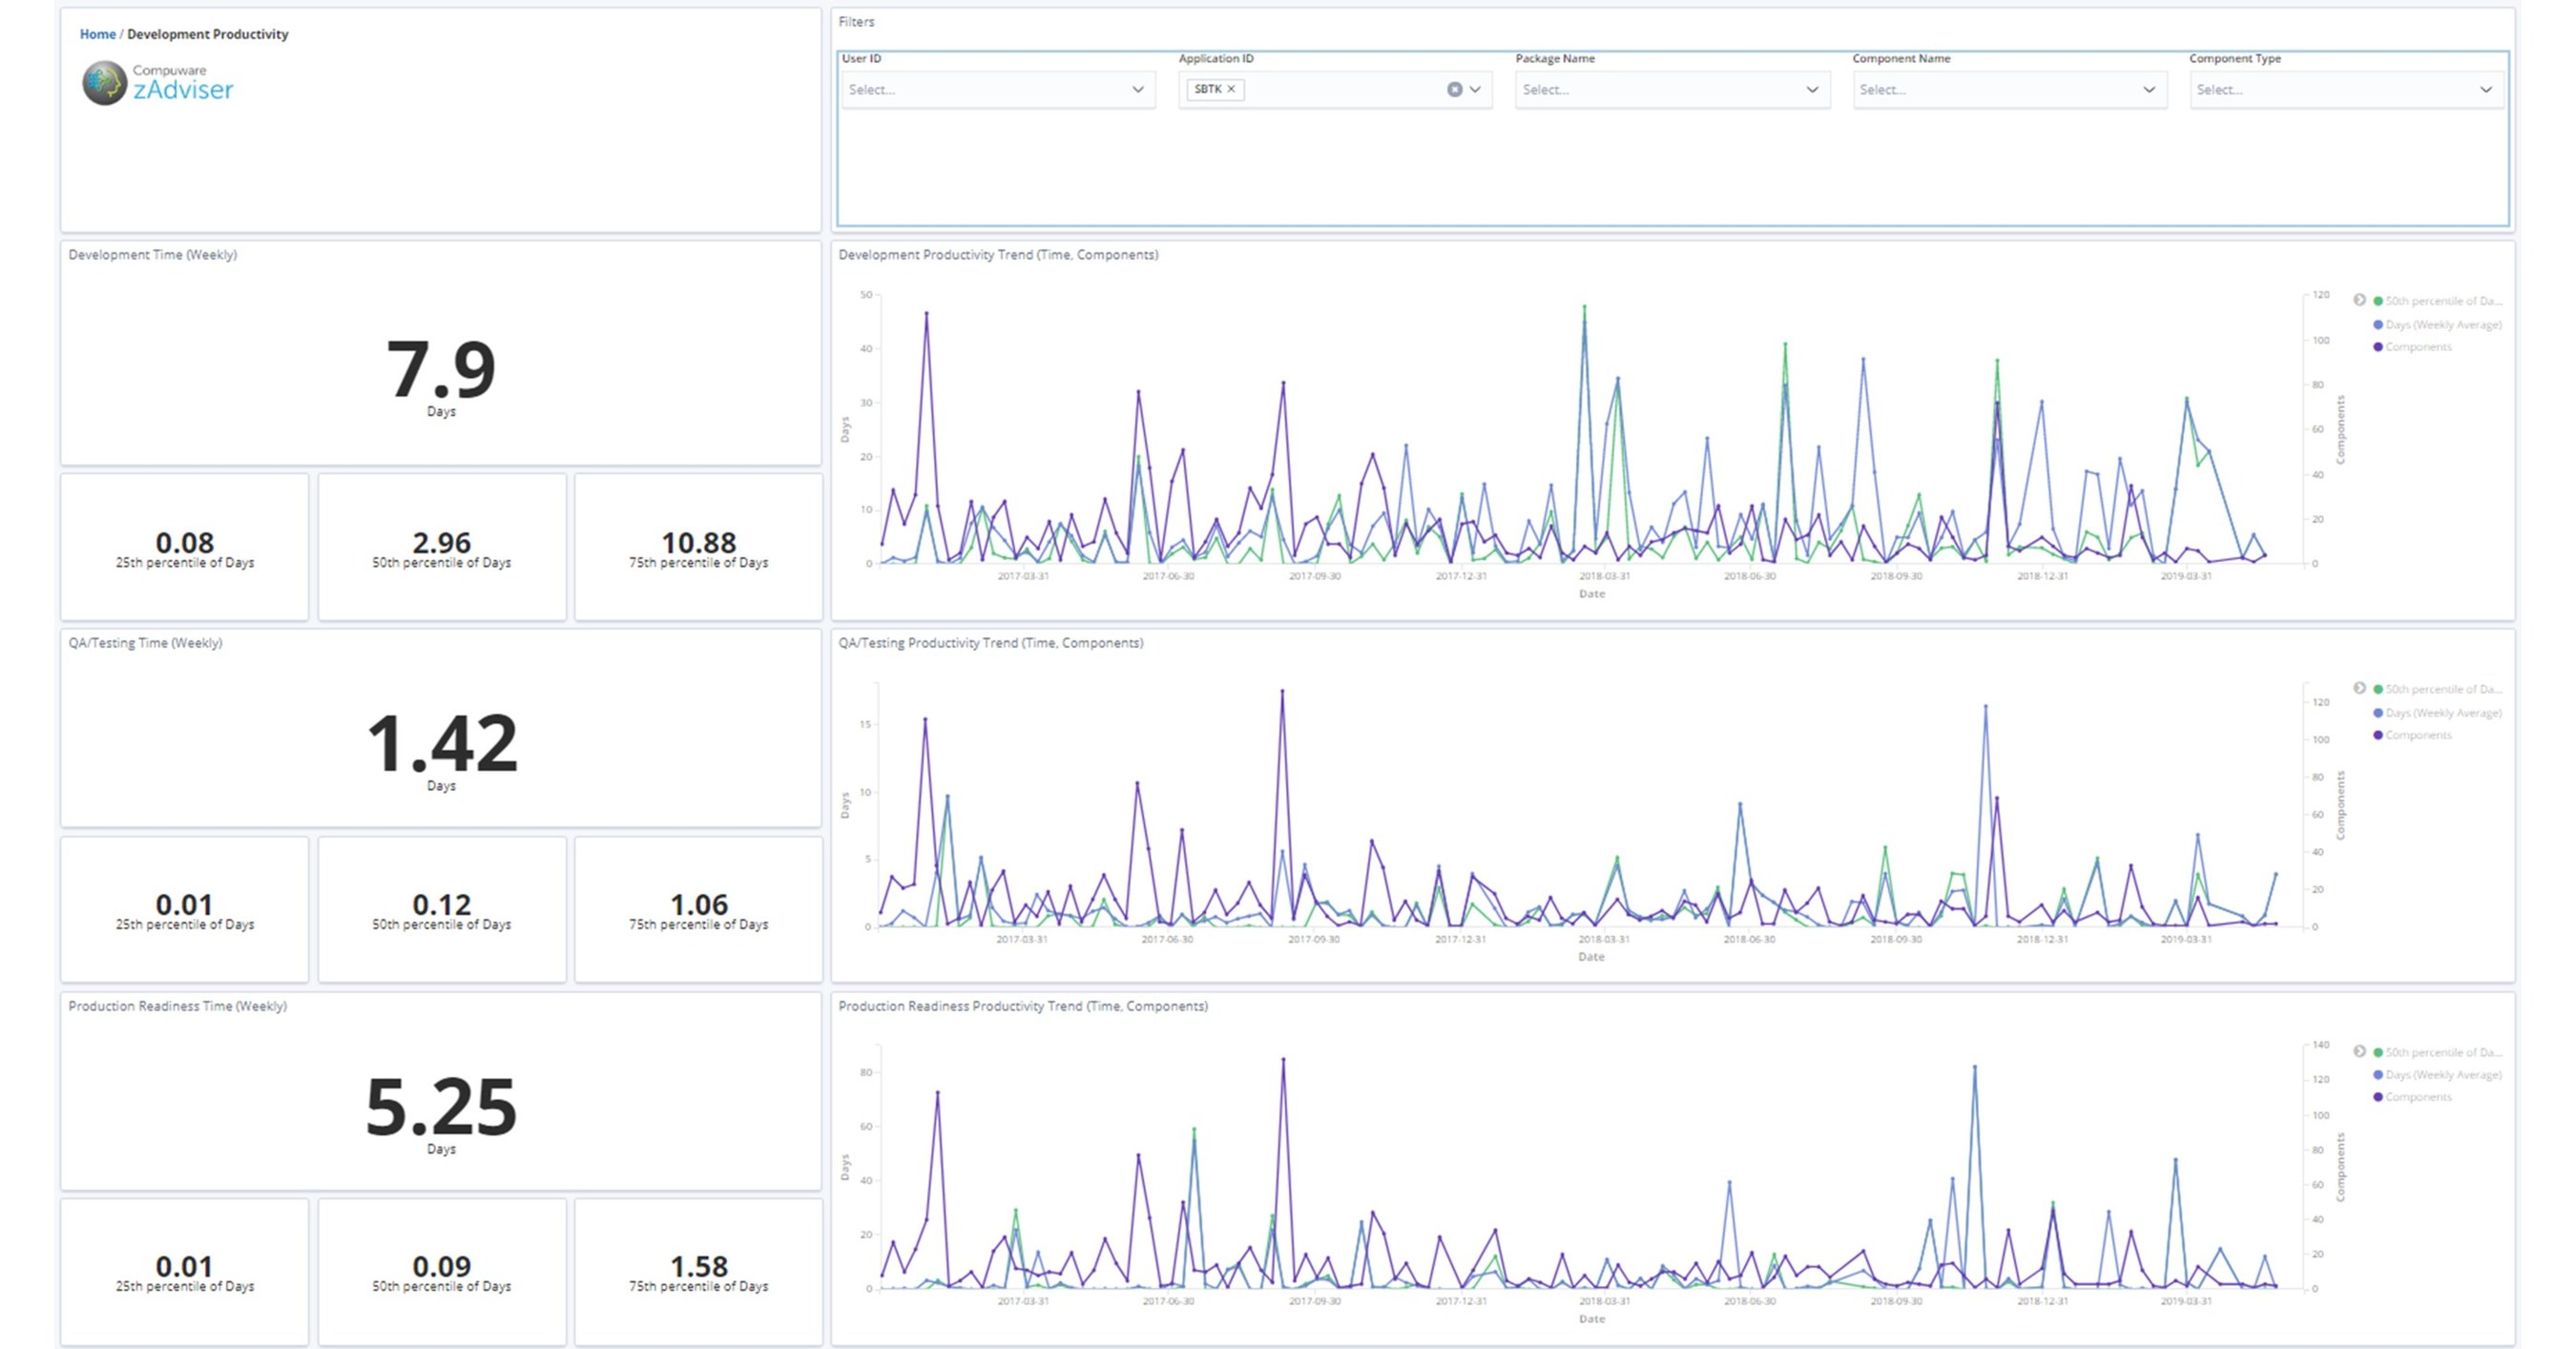Clear all Application ID selections icon

[x=1454, y=90]
